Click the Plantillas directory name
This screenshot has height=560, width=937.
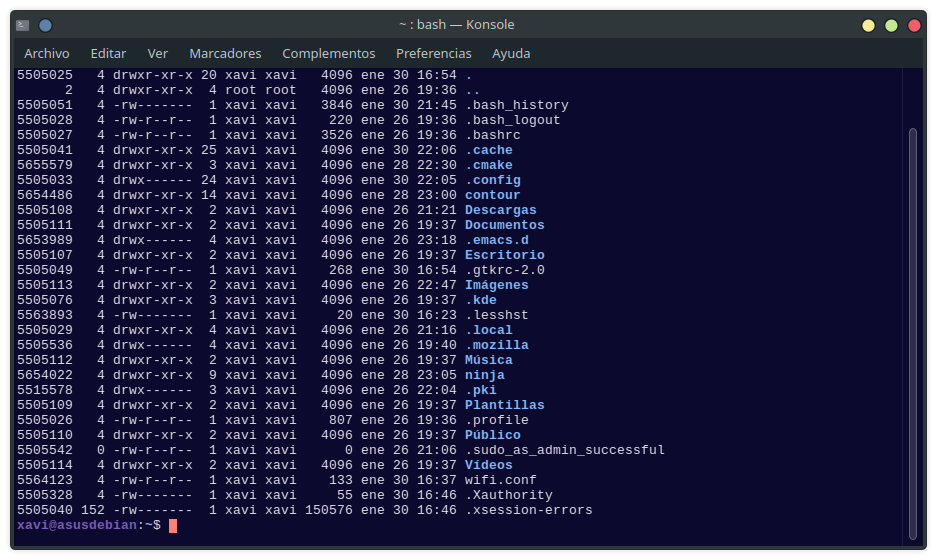(x=505, y=405)
